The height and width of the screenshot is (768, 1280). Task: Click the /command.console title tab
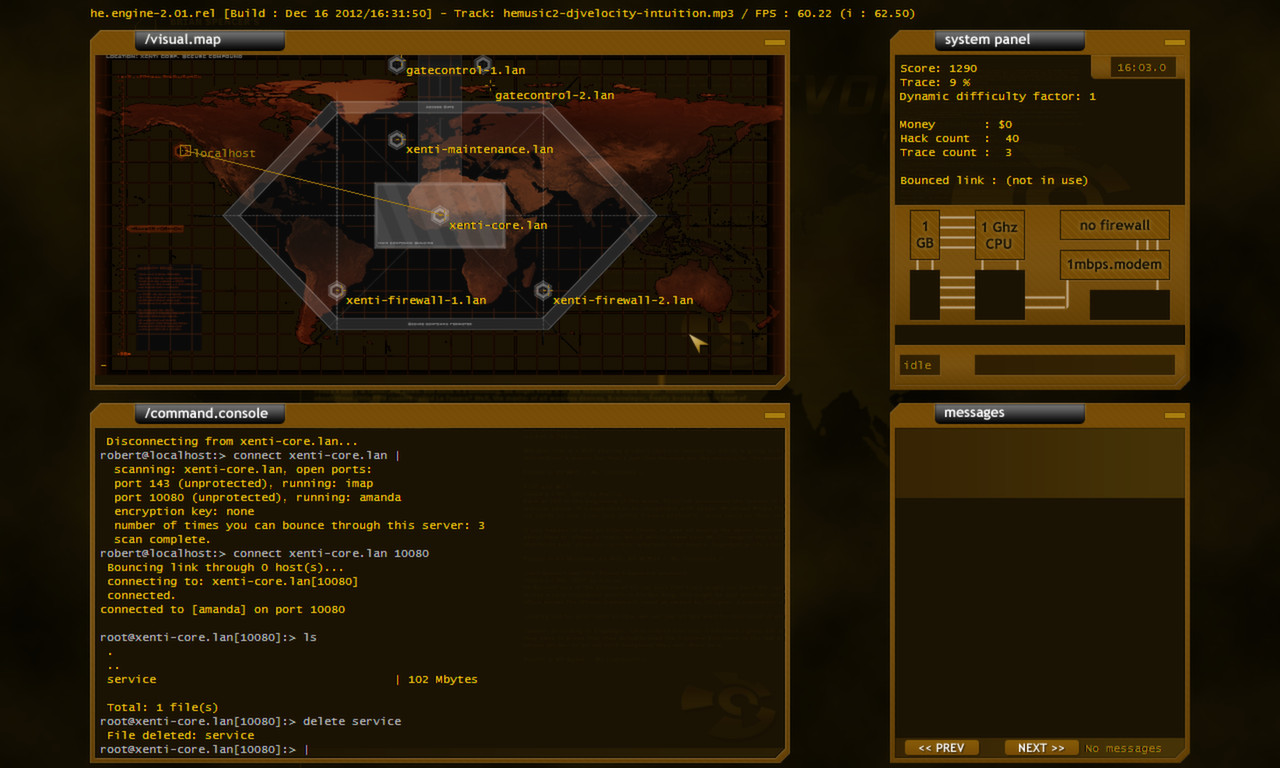208,412
